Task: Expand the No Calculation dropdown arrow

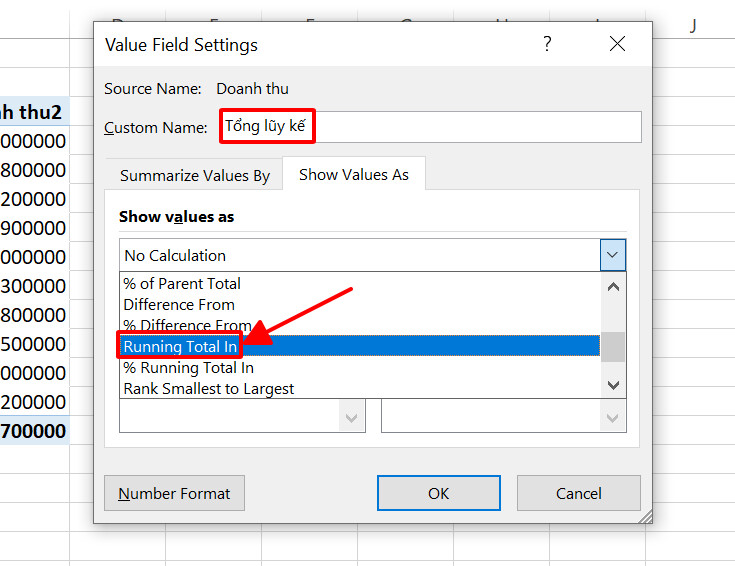Action: [x=613, y=255]
